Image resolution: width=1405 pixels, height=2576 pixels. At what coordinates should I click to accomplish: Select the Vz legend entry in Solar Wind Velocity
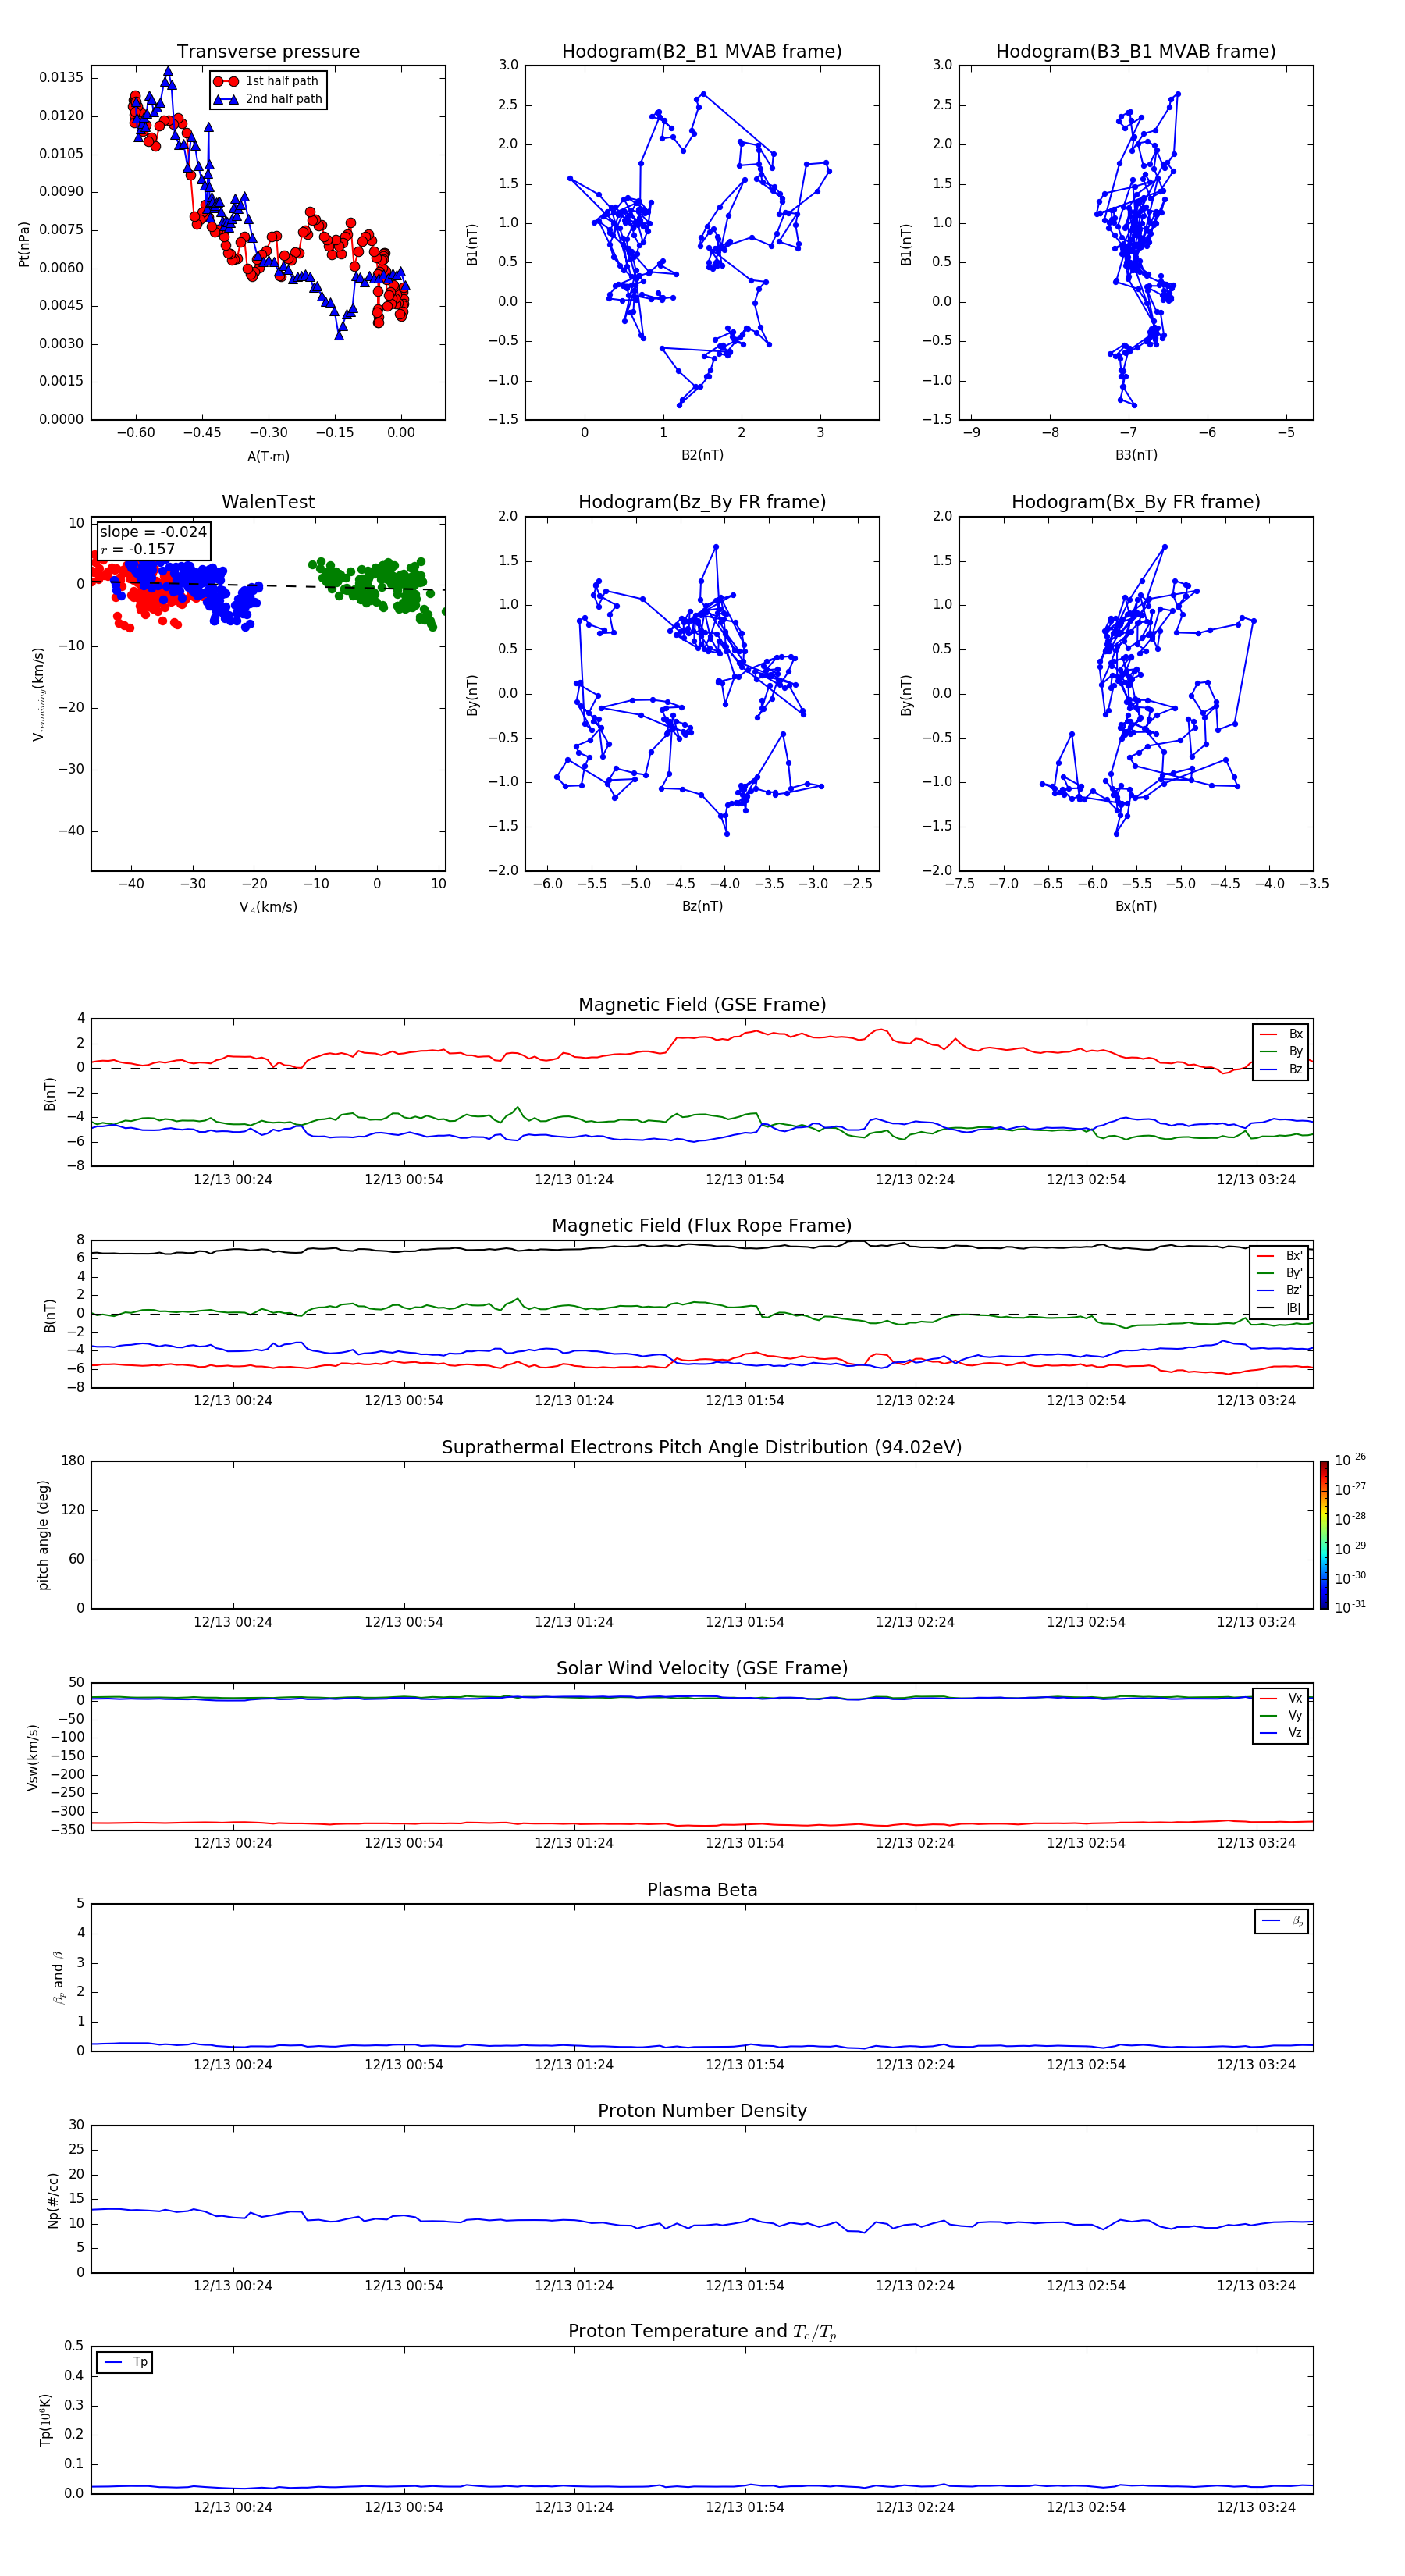pyautogui.click(x=1281, y=1733)
